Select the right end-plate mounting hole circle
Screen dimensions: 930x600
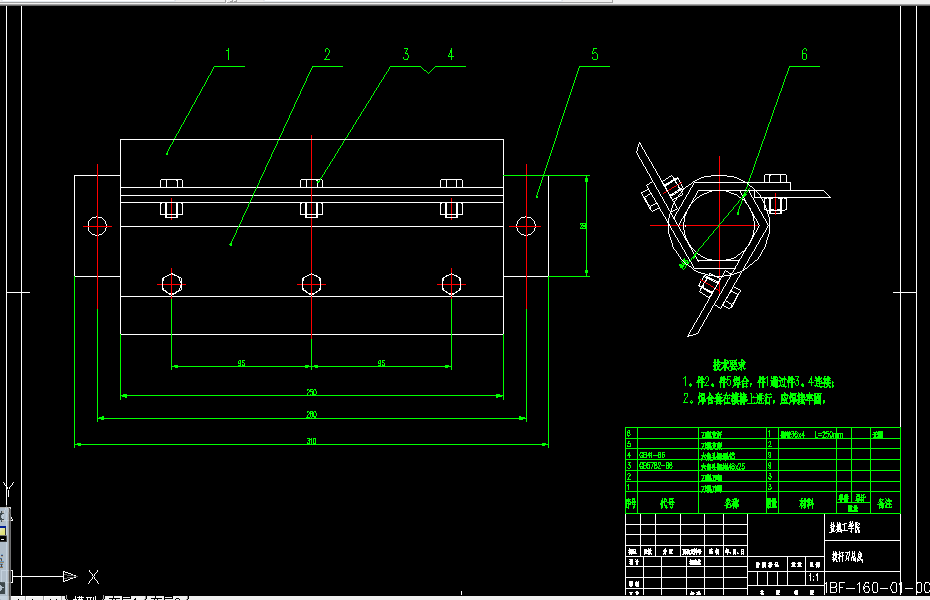526,226
